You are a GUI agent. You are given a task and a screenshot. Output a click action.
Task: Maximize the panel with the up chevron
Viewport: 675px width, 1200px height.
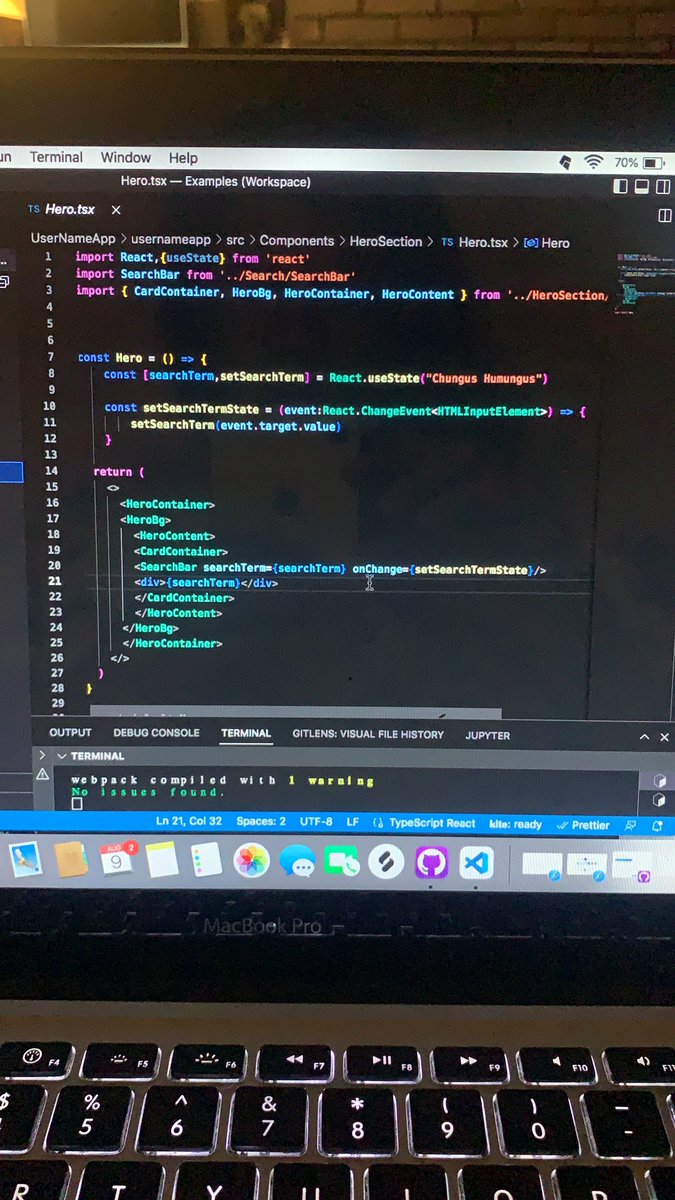645,737
